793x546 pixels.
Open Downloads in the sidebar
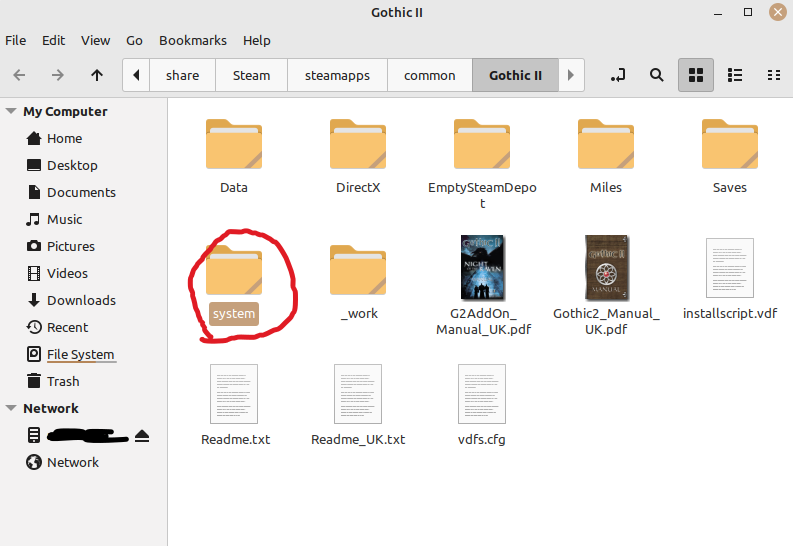tap(83, 300)
